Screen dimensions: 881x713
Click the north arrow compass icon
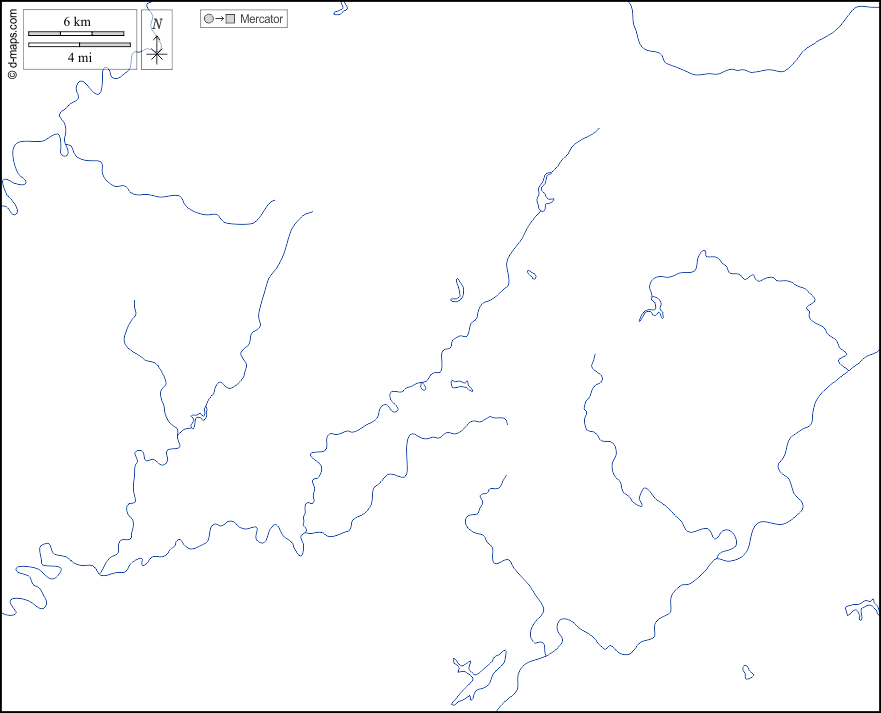point(156,40)
